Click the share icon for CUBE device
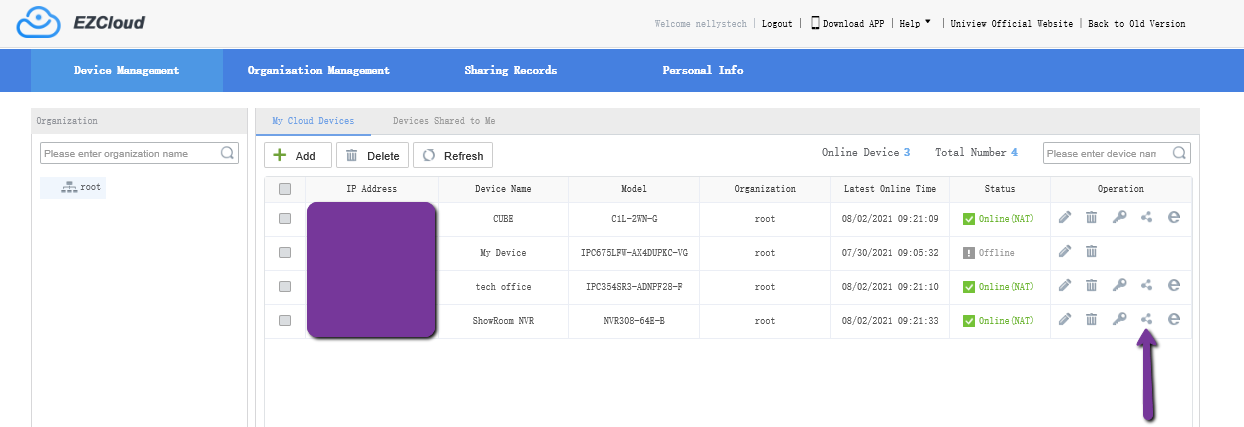Image resolution: width=1244 pixels, height=427 pixels. click(1147, 218)
